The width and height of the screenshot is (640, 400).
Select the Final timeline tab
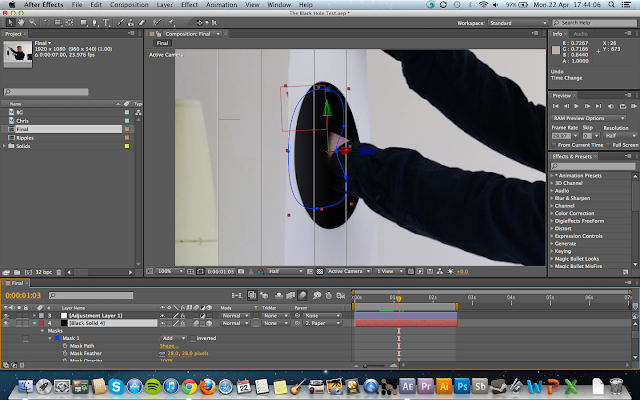(17, 283)
